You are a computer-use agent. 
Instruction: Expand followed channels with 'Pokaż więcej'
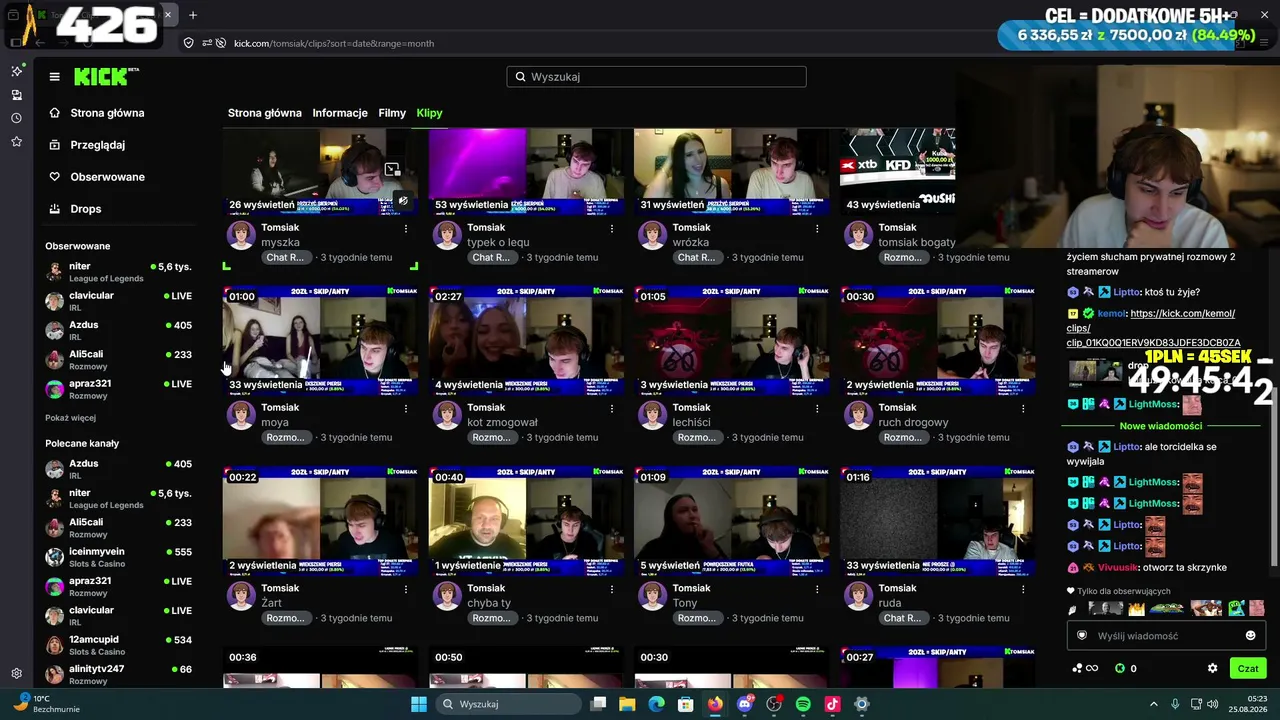[x=70, y=418]
